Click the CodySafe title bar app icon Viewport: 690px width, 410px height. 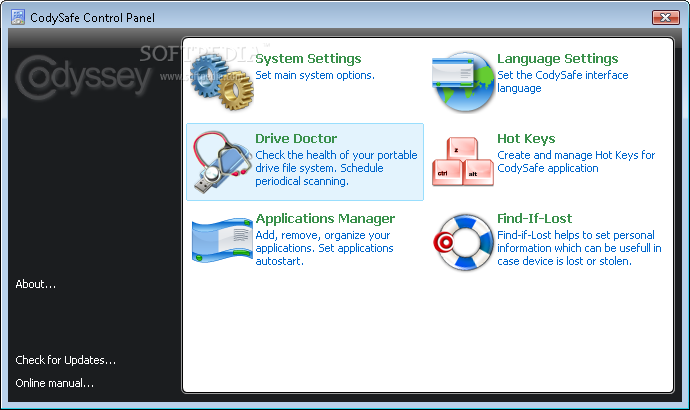pos(18,17)
